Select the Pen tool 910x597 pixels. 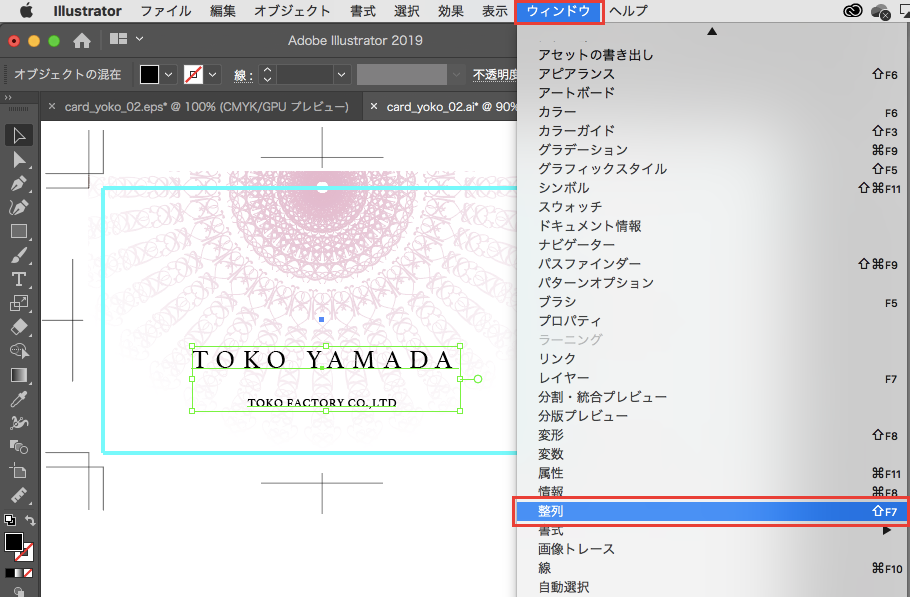(19, 183)
